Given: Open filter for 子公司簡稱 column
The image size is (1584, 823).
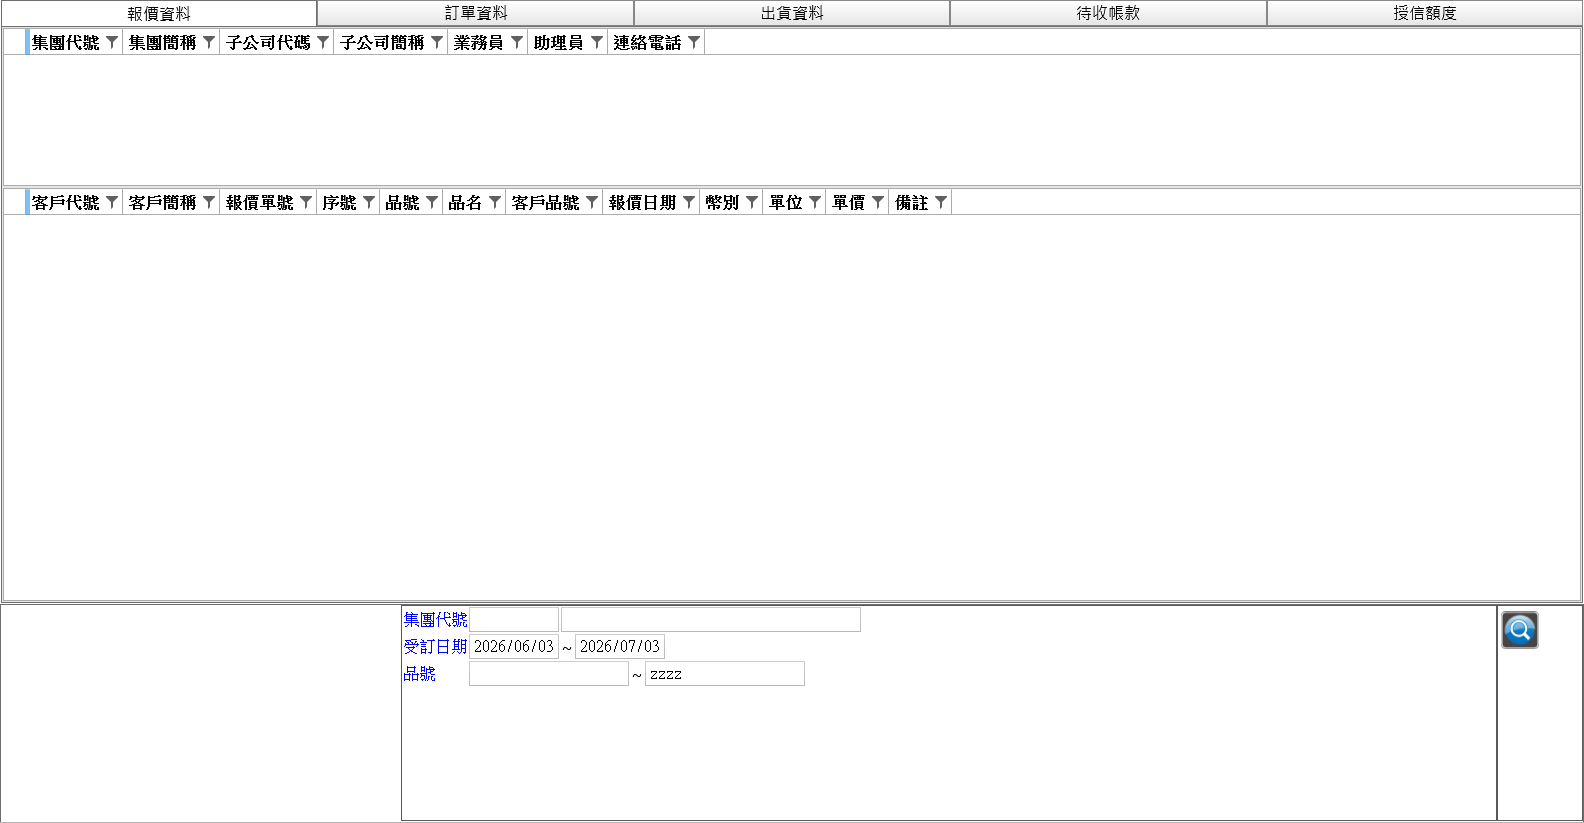Looking at the screenshot, I should click(x=437, y=42).
